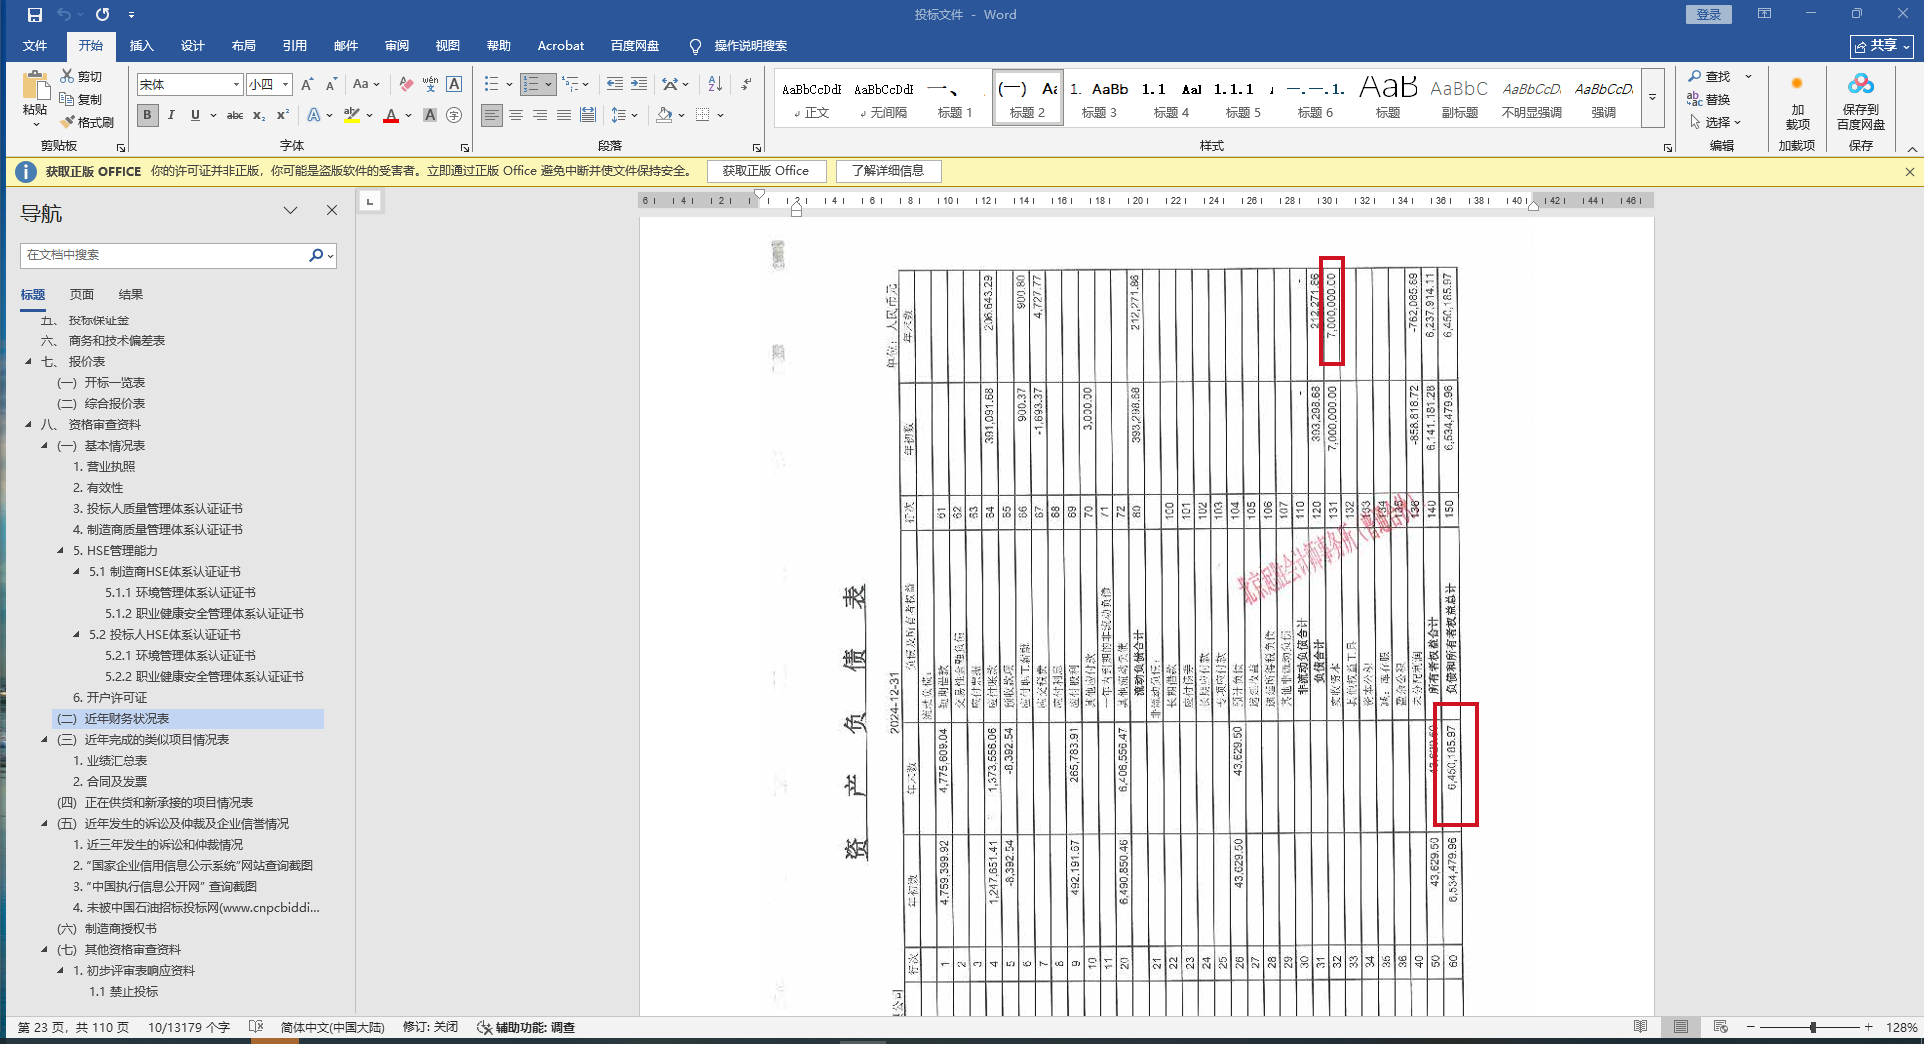Show or hide paragraph marks
Viewport: 1924px width, 1044px height.
pos(746,85)
